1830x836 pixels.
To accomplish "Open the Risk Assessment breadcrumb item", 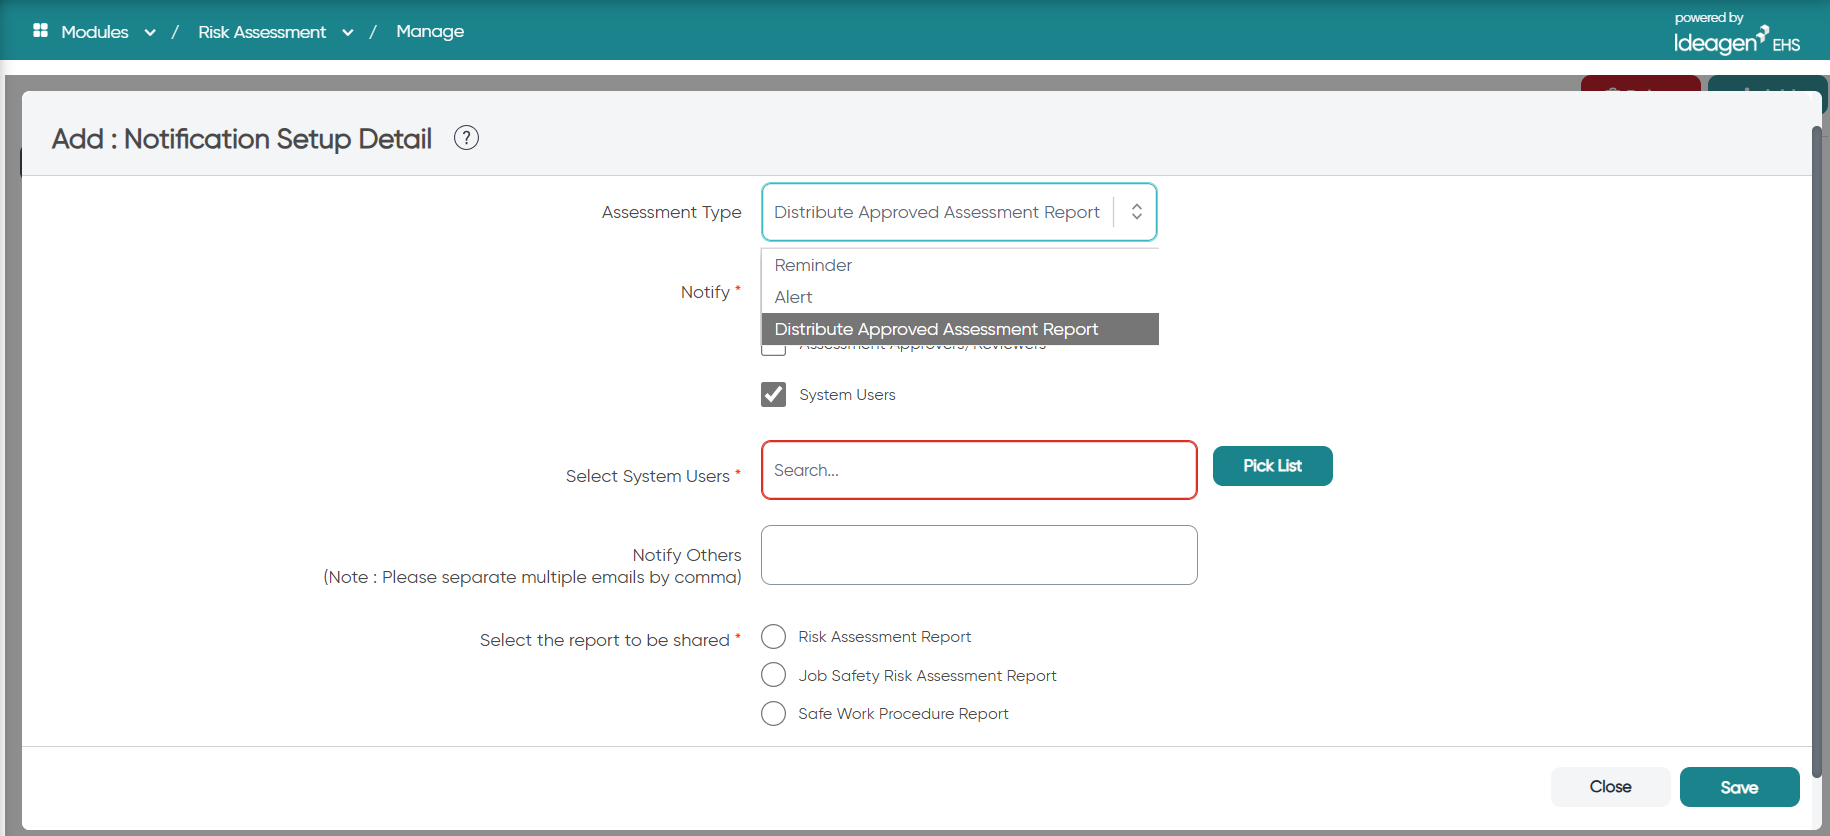I will [262, 32].
